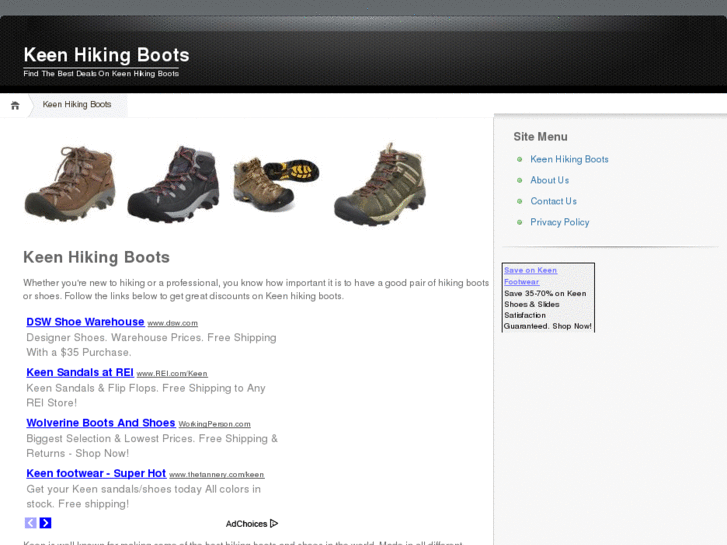Open Privacy Policy menu item

click(x=560, y=222)
